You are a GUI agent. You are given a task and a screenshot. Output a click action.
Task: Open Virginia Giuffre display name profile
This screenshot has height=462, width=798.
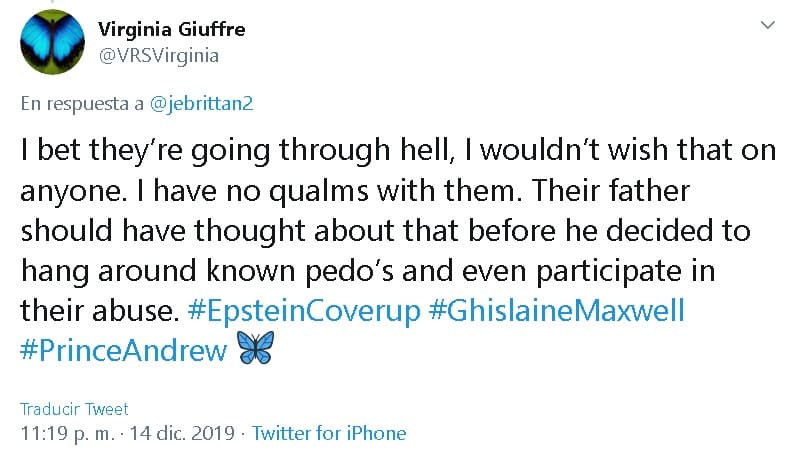click(173, 29)
